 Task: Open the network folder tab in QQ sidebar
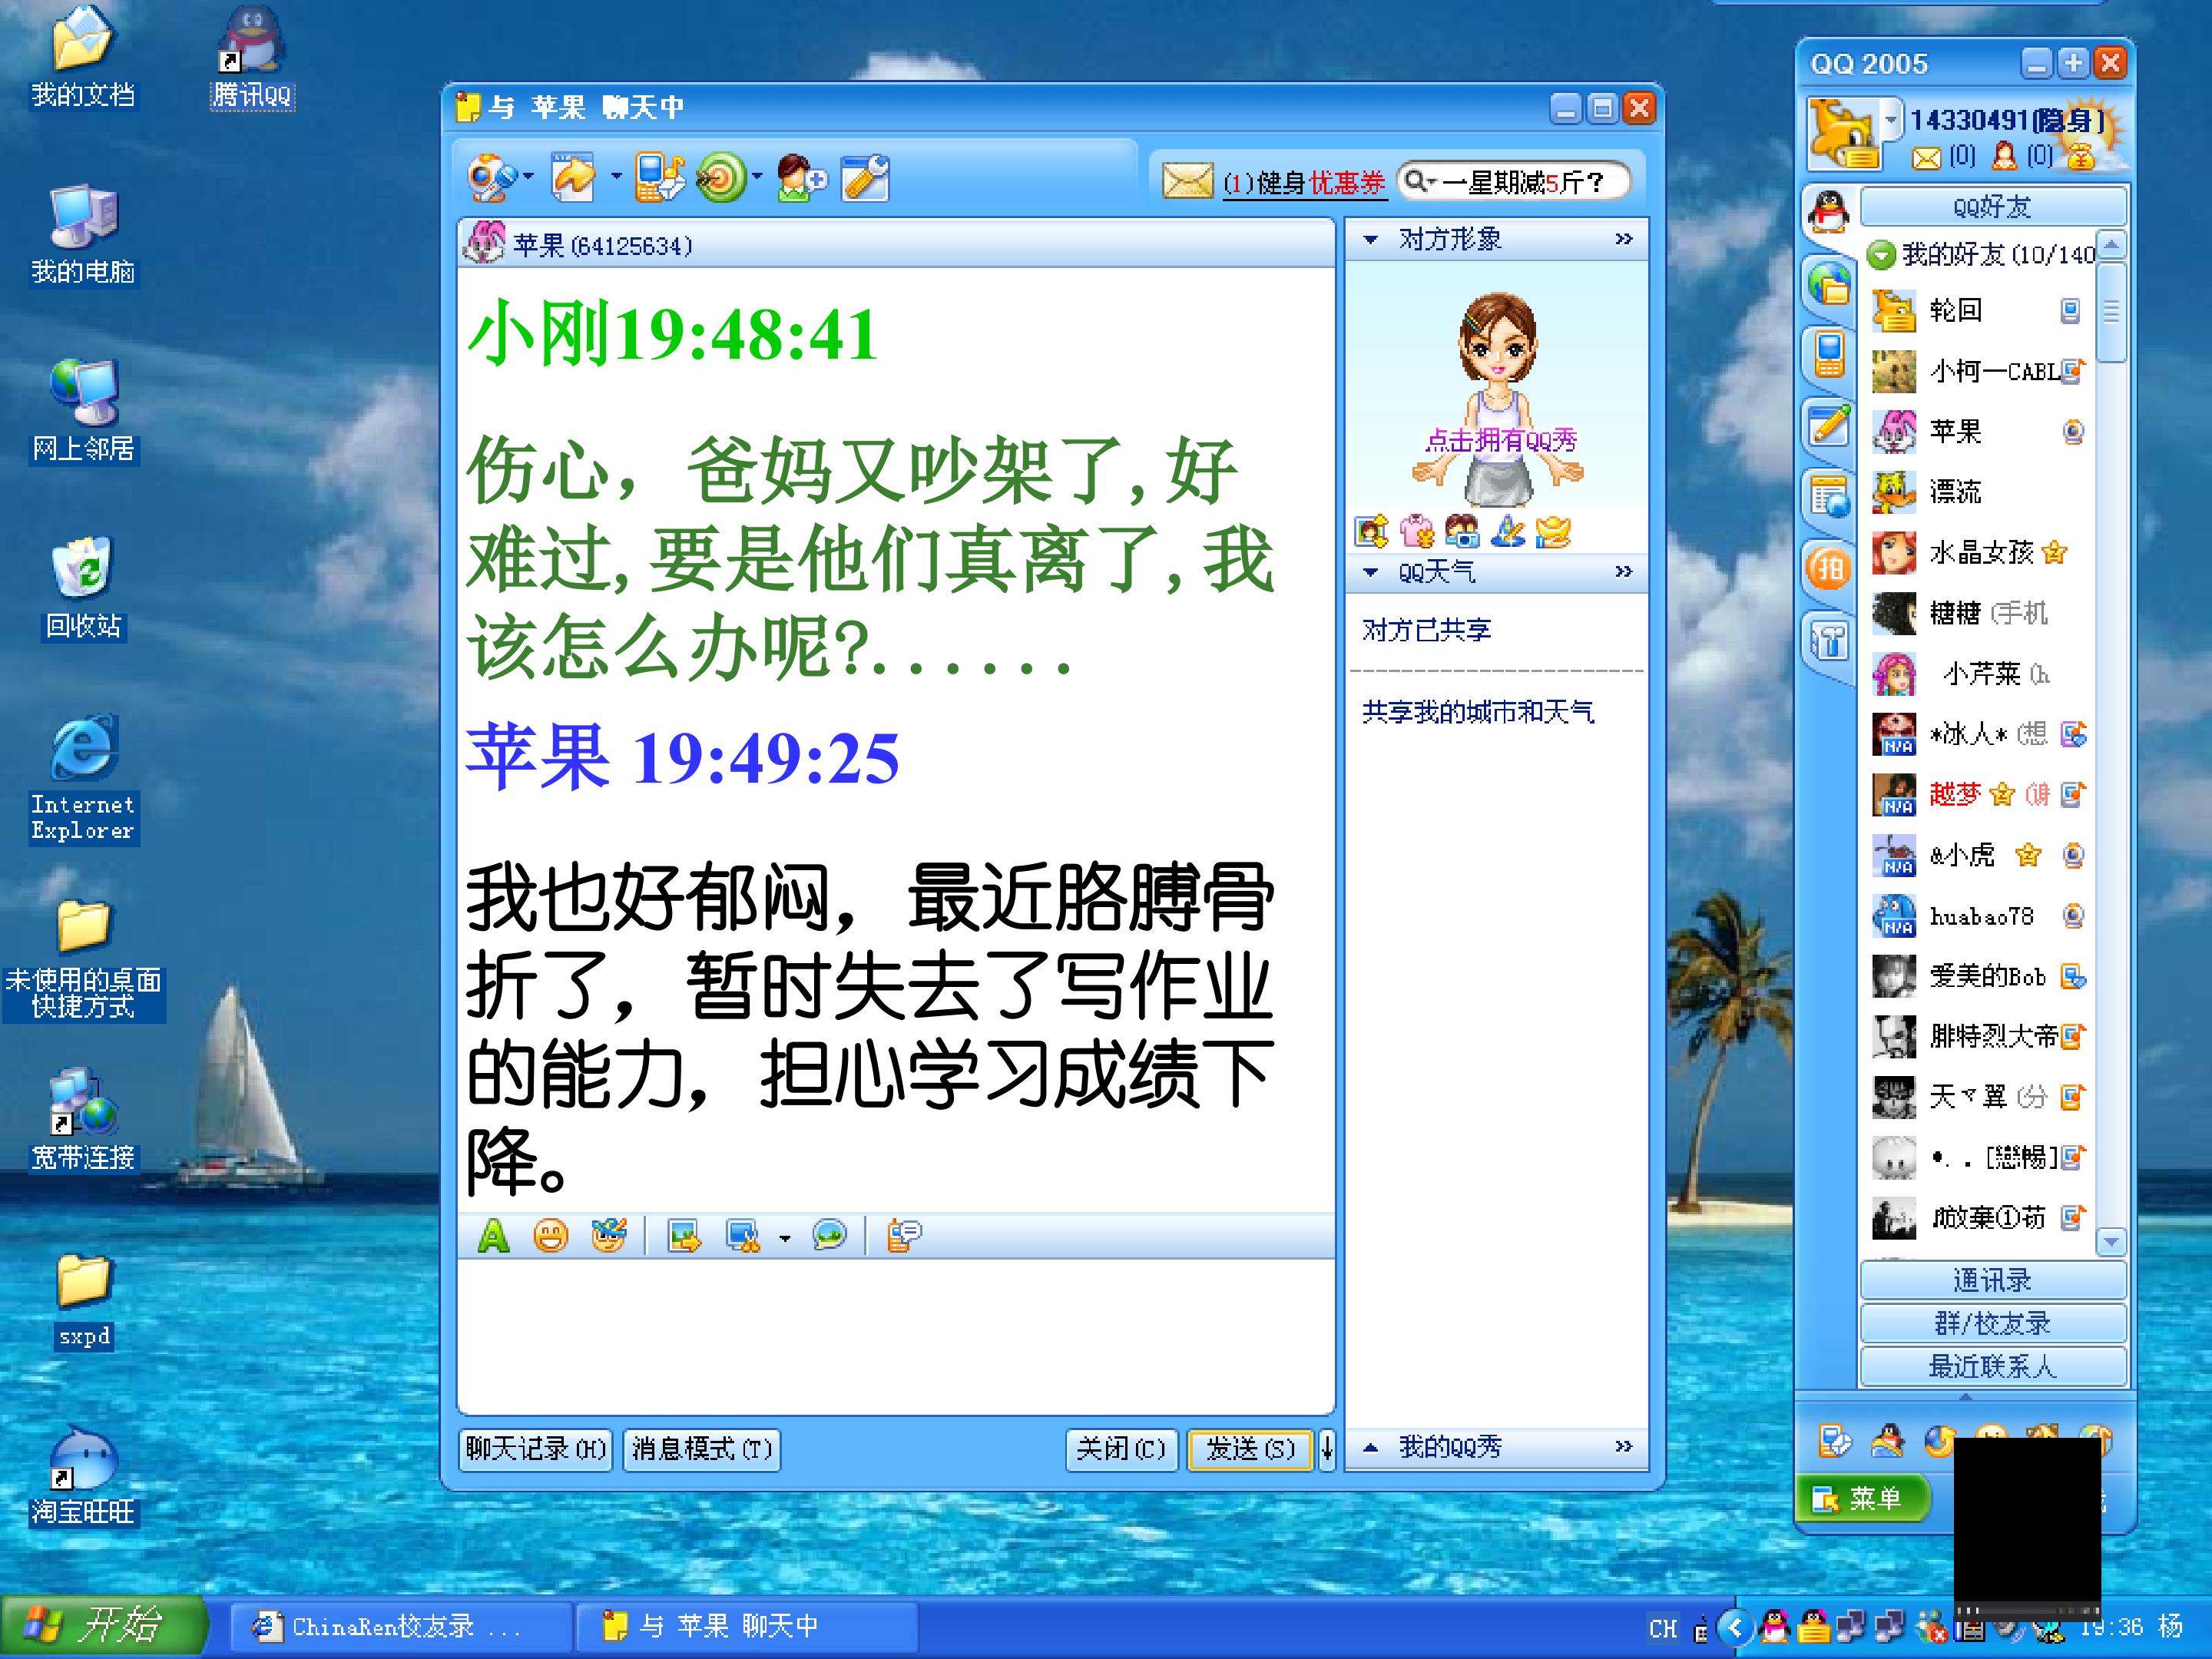pyautogui.click(x=1829, y=283)
